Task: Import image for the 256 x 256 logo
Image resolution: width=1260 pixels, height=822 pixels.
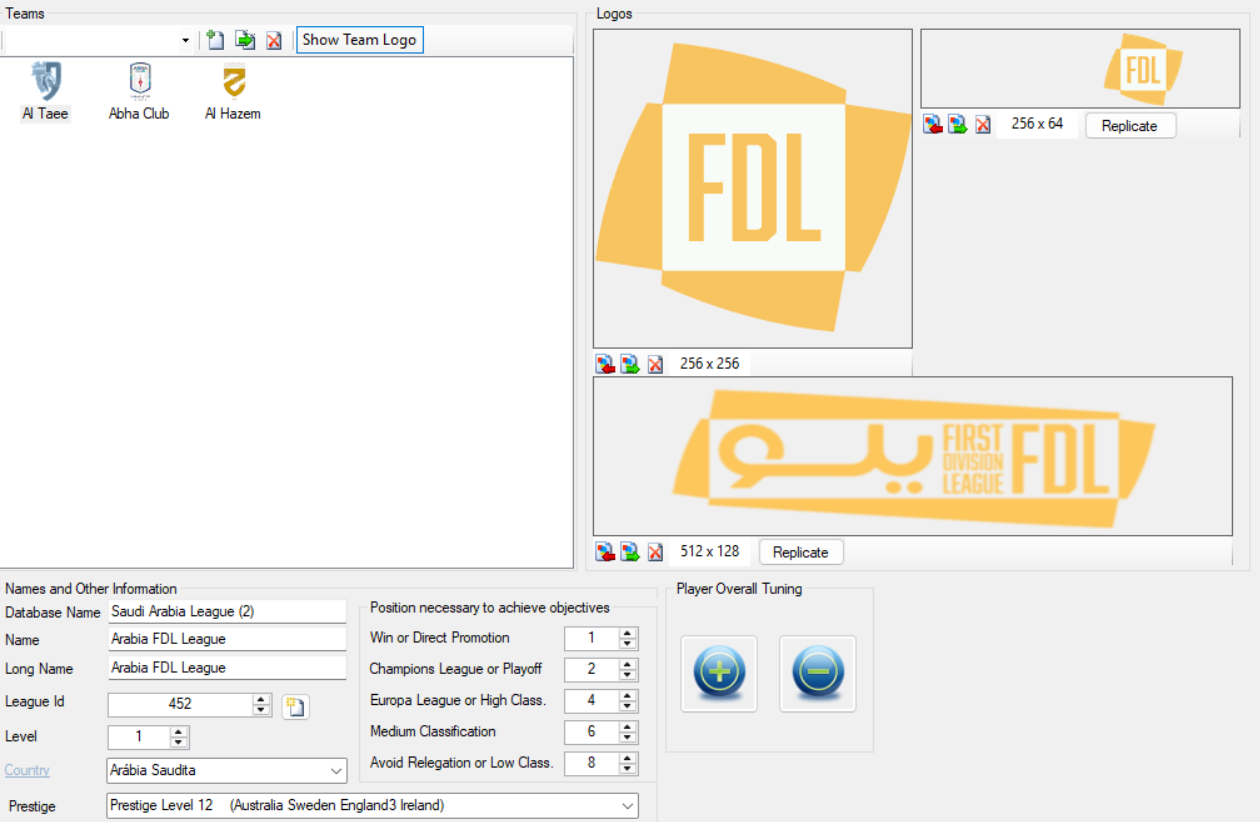Action: (605, 364)
